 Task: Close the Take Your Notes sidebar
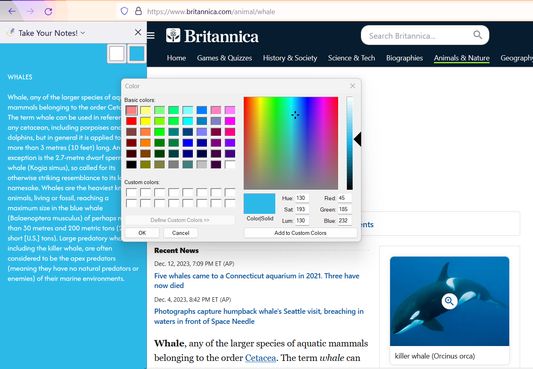click(138, 32)
